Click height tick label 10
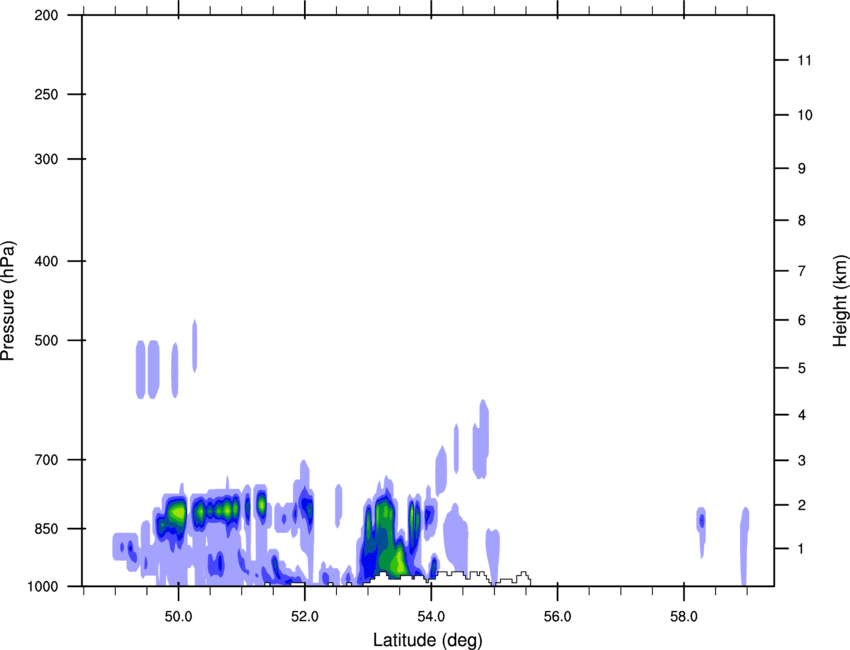 point(805,115)
